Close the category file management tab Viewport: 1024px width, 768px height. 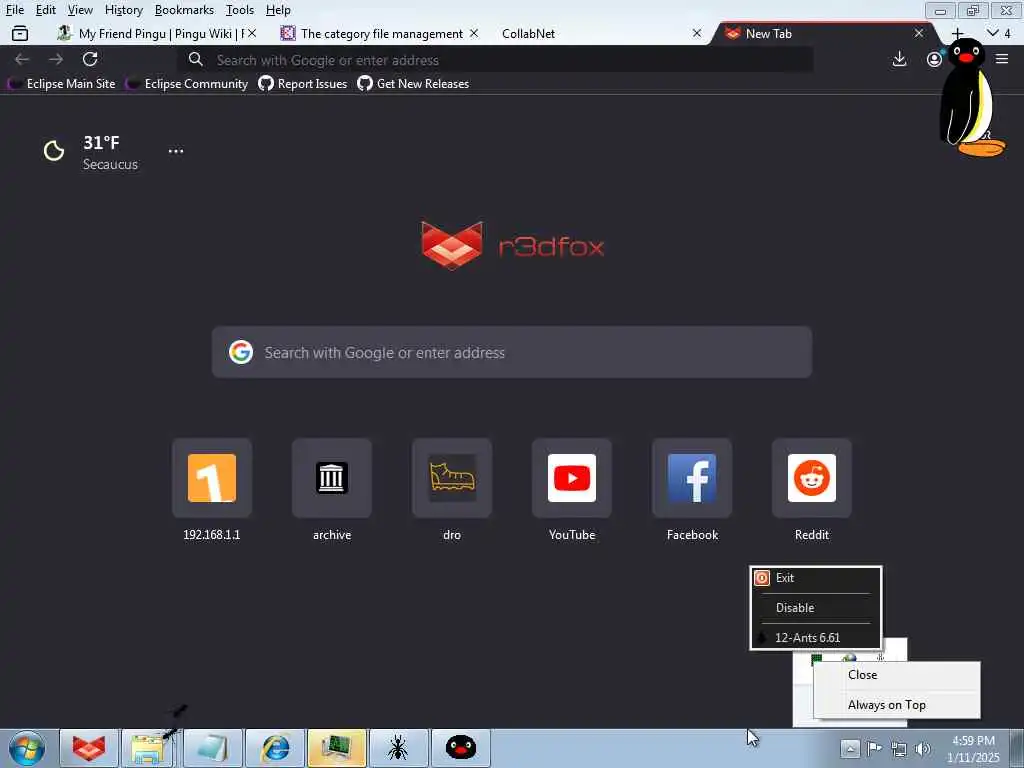pyautogui.click(x=474, y=33)
